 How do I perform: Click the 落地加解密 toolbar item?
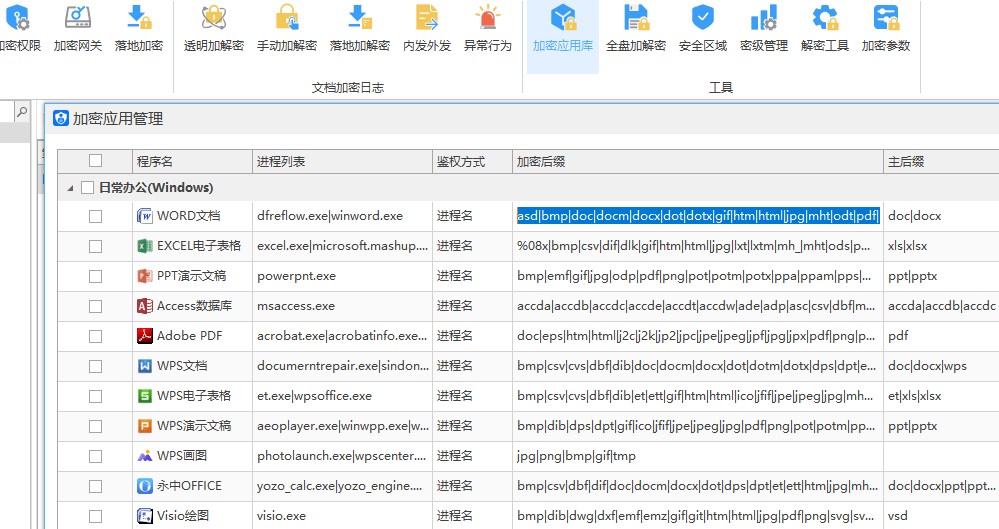359,30
